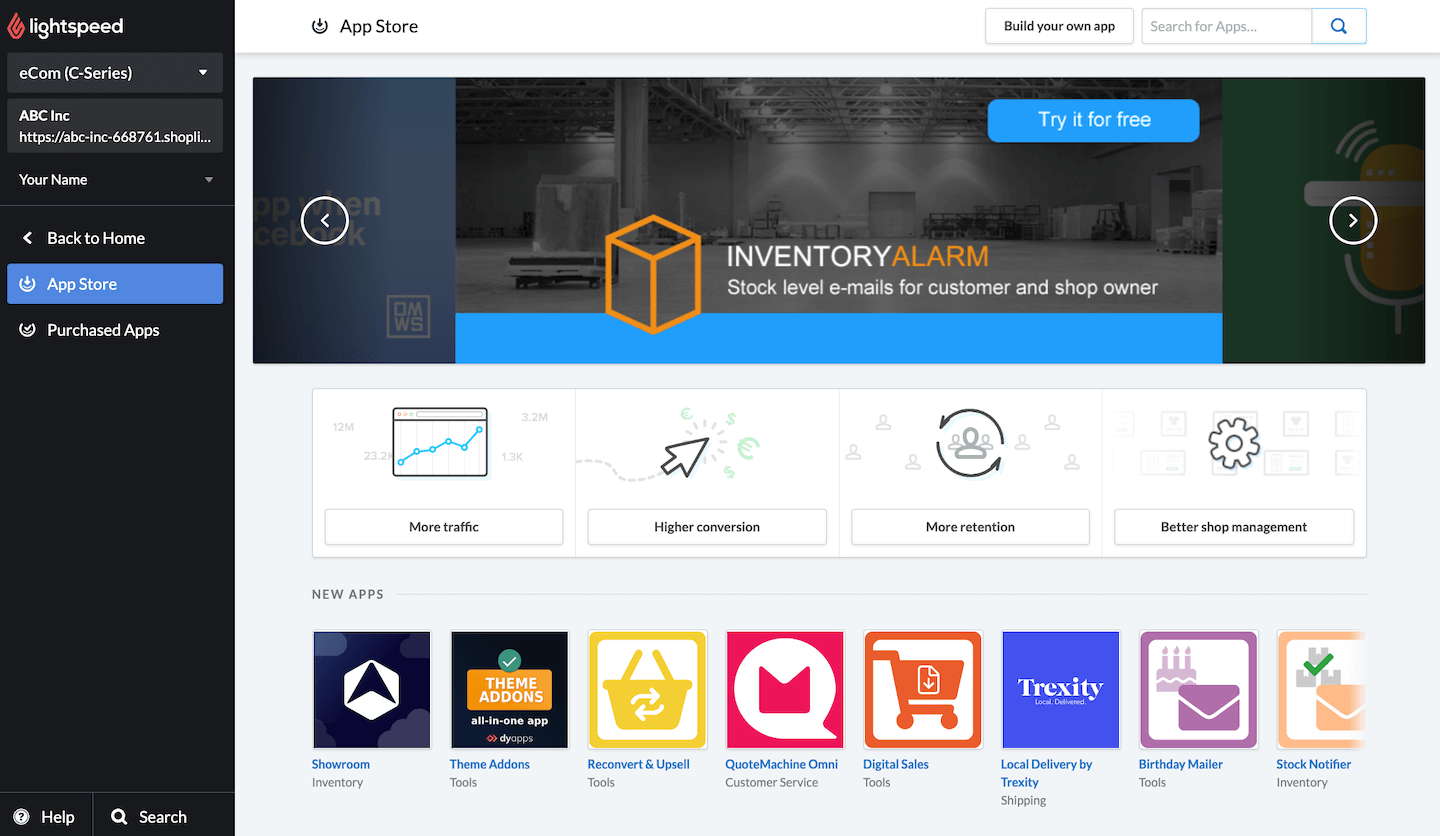The image size is (1440, 836).
Task: Click Theme Addons link
Action: click(x=490, y=764)
